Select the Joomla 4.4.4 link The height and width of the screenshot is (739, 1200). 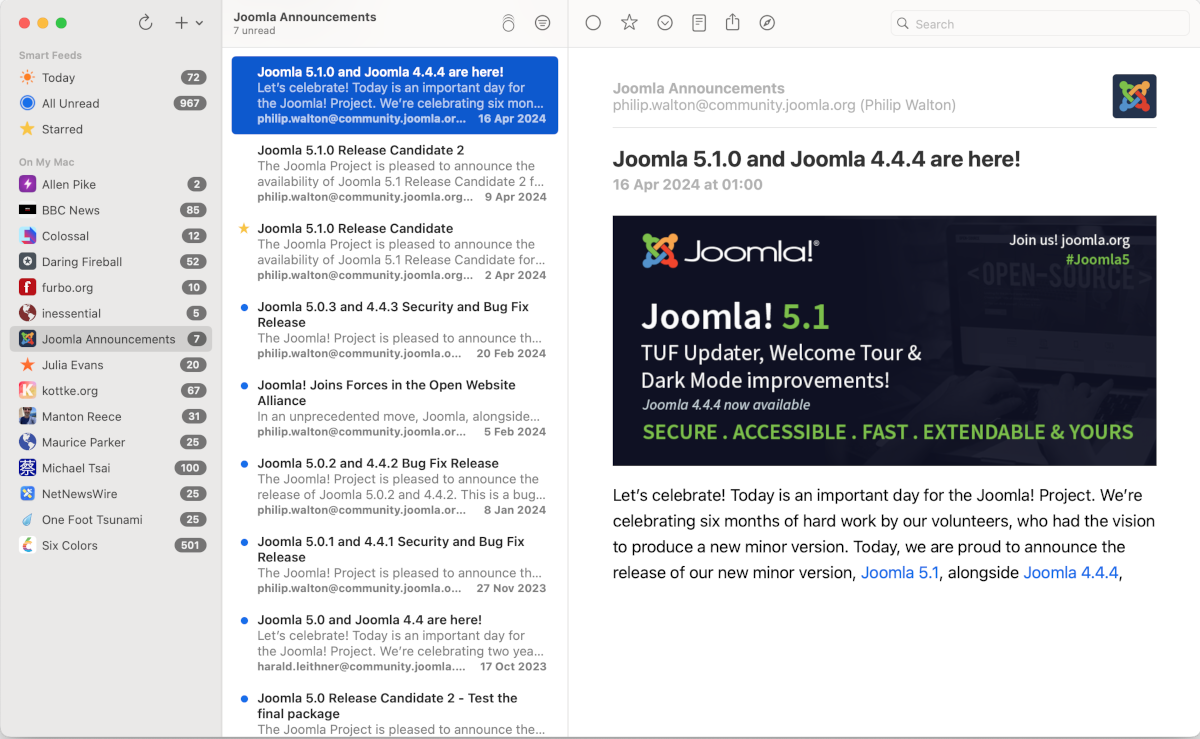1070,573
